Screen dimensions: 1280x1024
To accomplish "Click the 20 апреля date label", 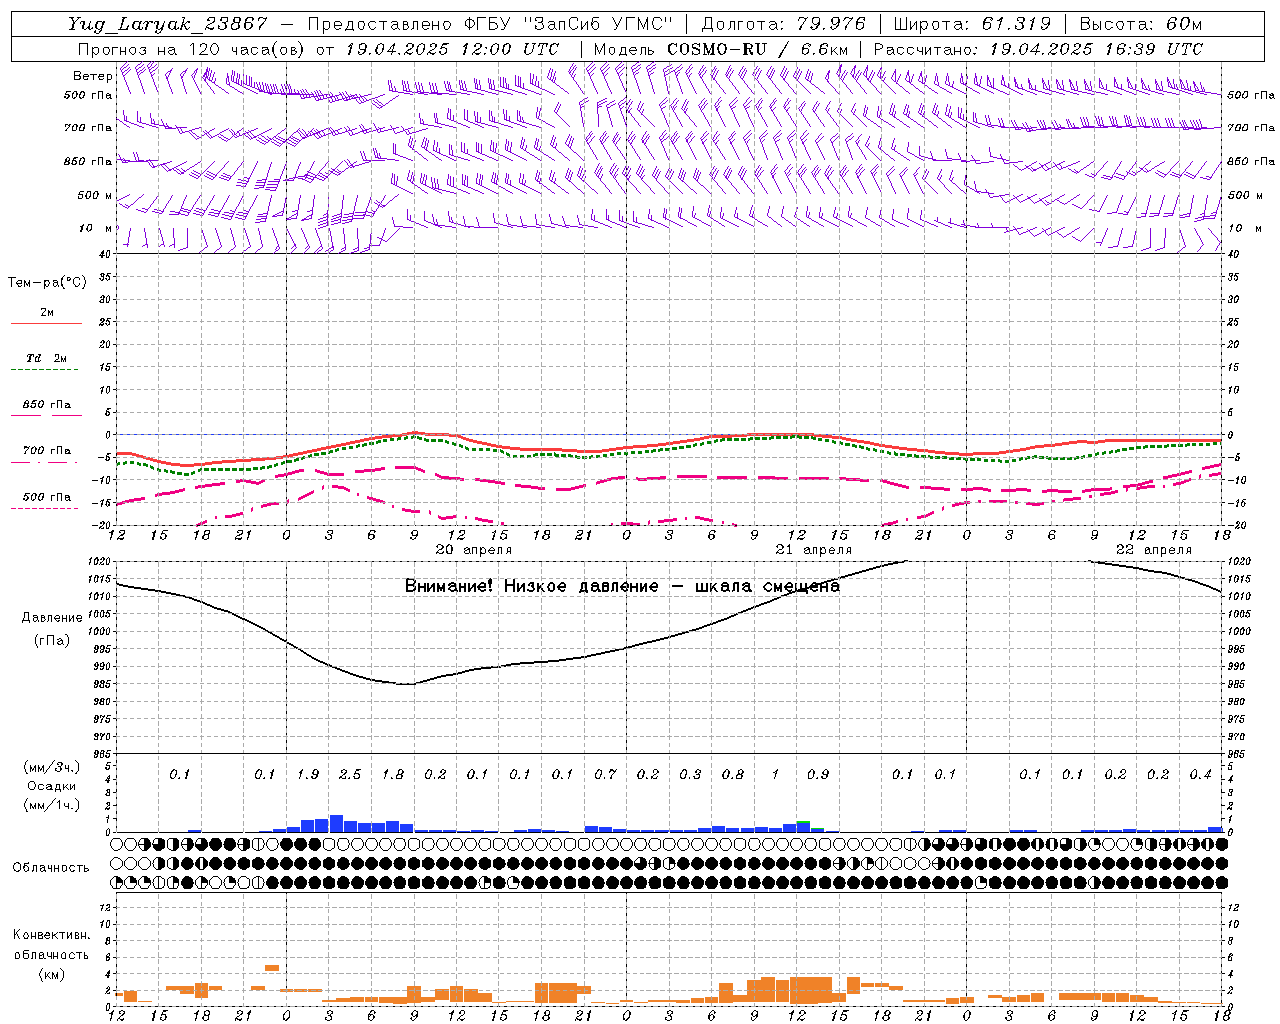I will pos(474,550).
